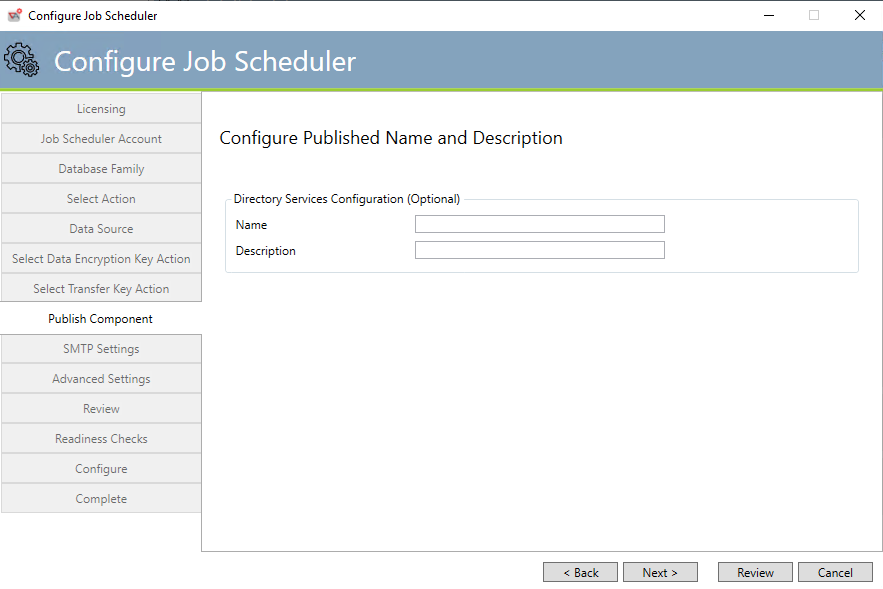Viewport: 883px width, 589px height.
Task: Open the Data Source step
Action: click(101, 228)
